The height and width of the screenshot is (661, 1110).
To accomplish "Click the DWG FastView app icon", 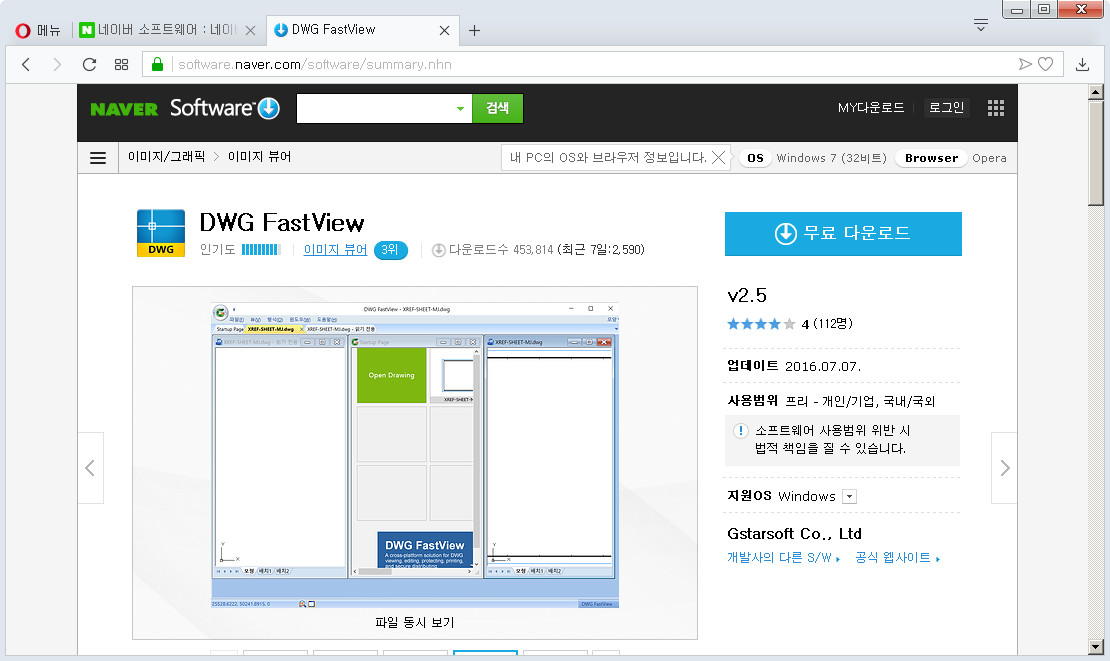I will [161, 233].
